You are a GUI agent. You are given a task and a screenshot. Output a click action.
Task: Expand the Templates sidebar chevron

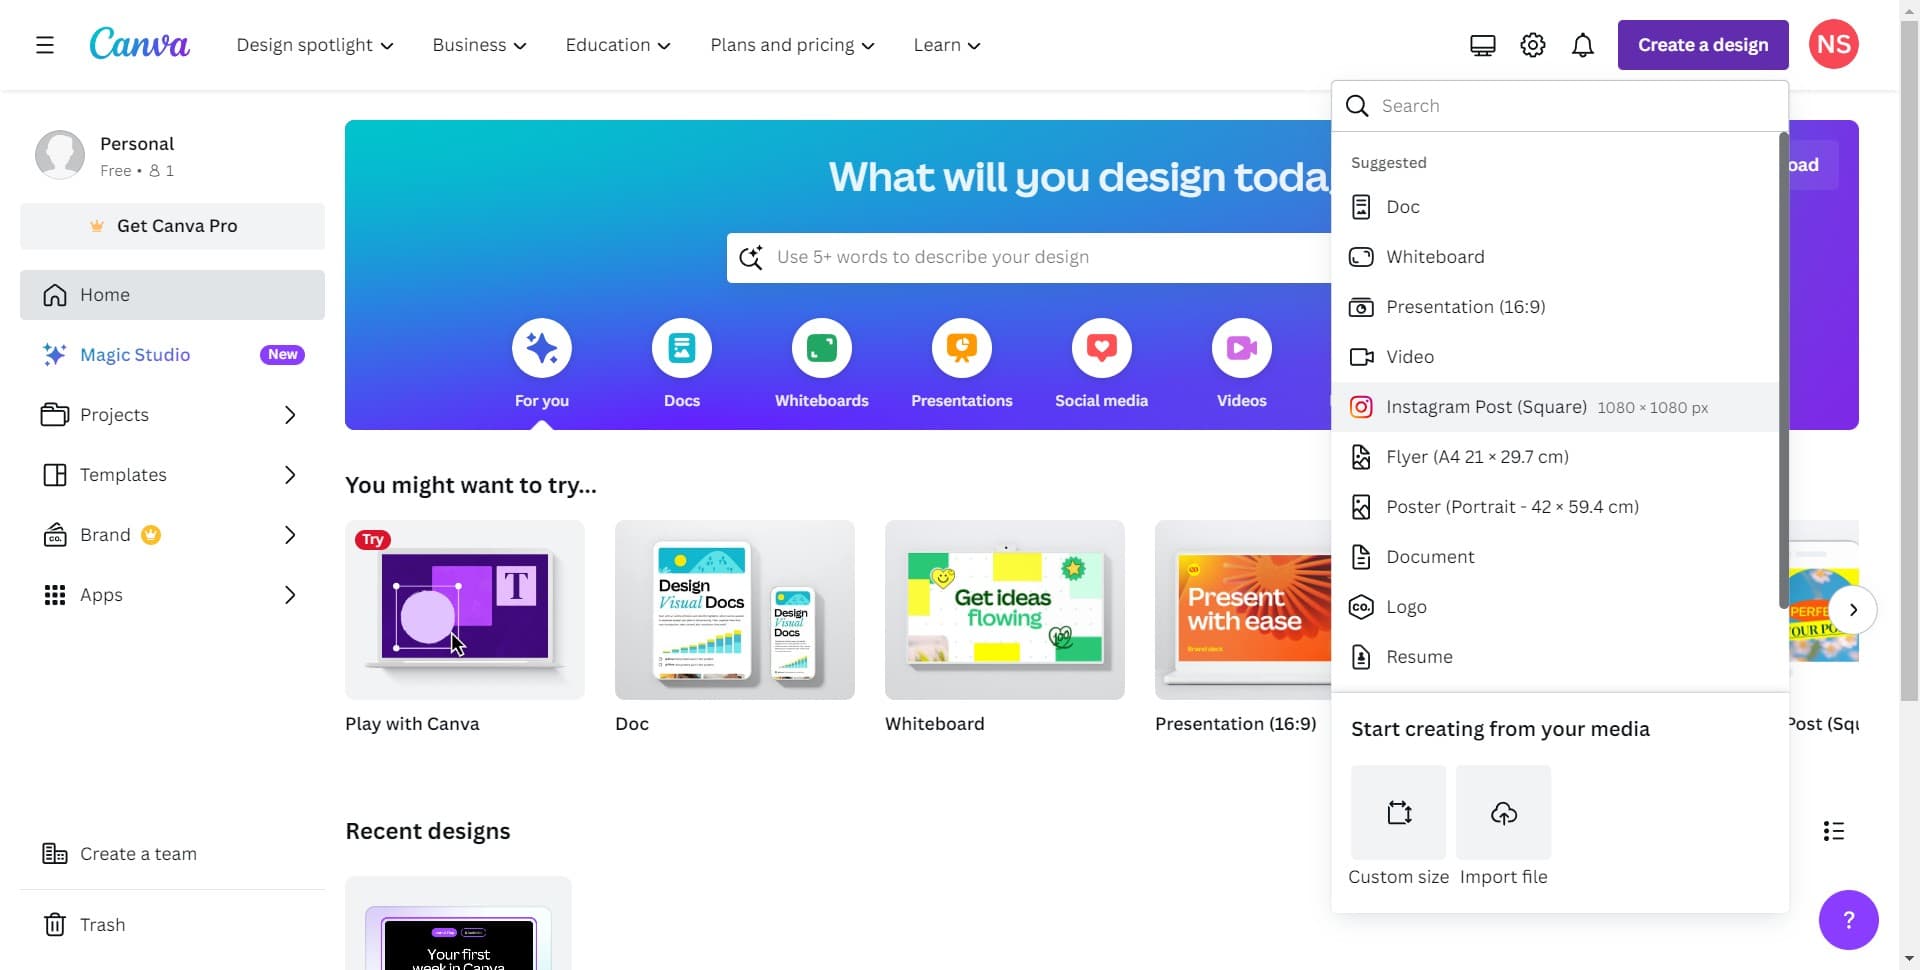click(290, 475)
